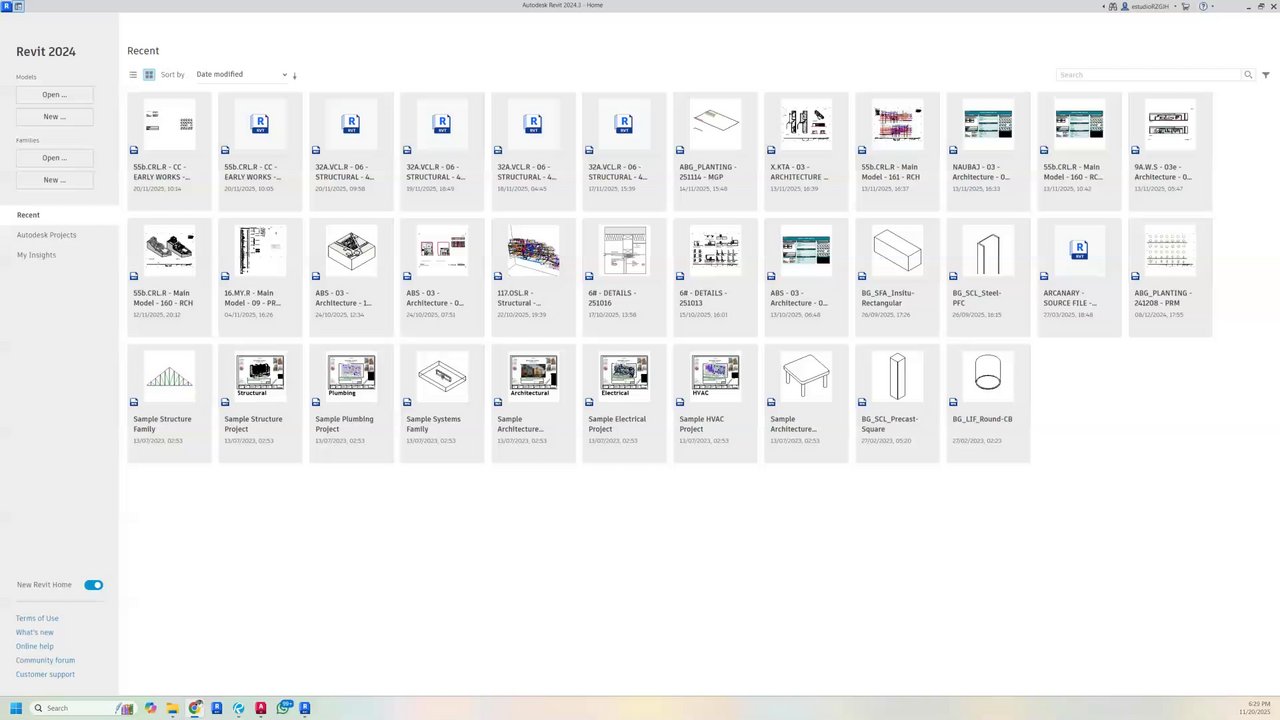Click New under Models
The height and width of the screenshot is (720, 1280).
(x=55, y=117)
